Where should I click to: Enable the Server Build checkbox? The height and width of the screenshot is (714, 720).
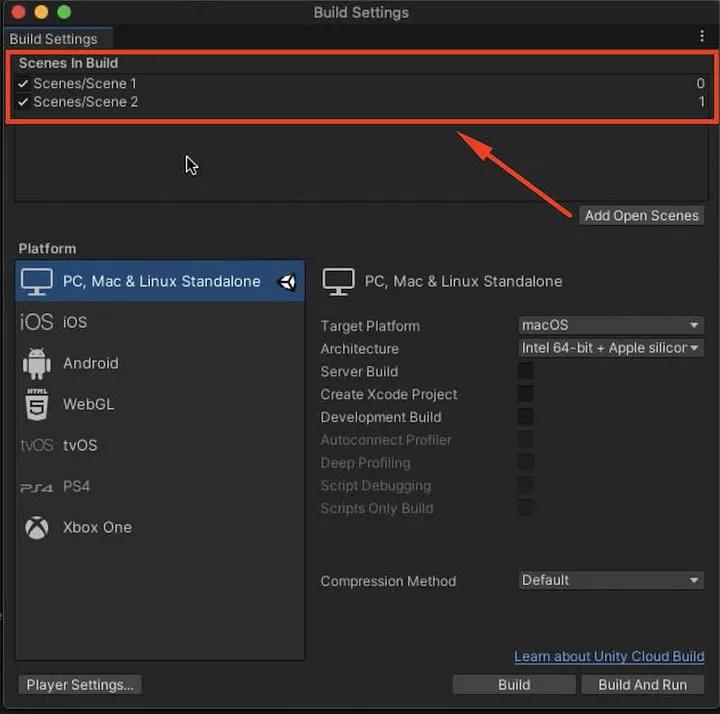(526, 371)
